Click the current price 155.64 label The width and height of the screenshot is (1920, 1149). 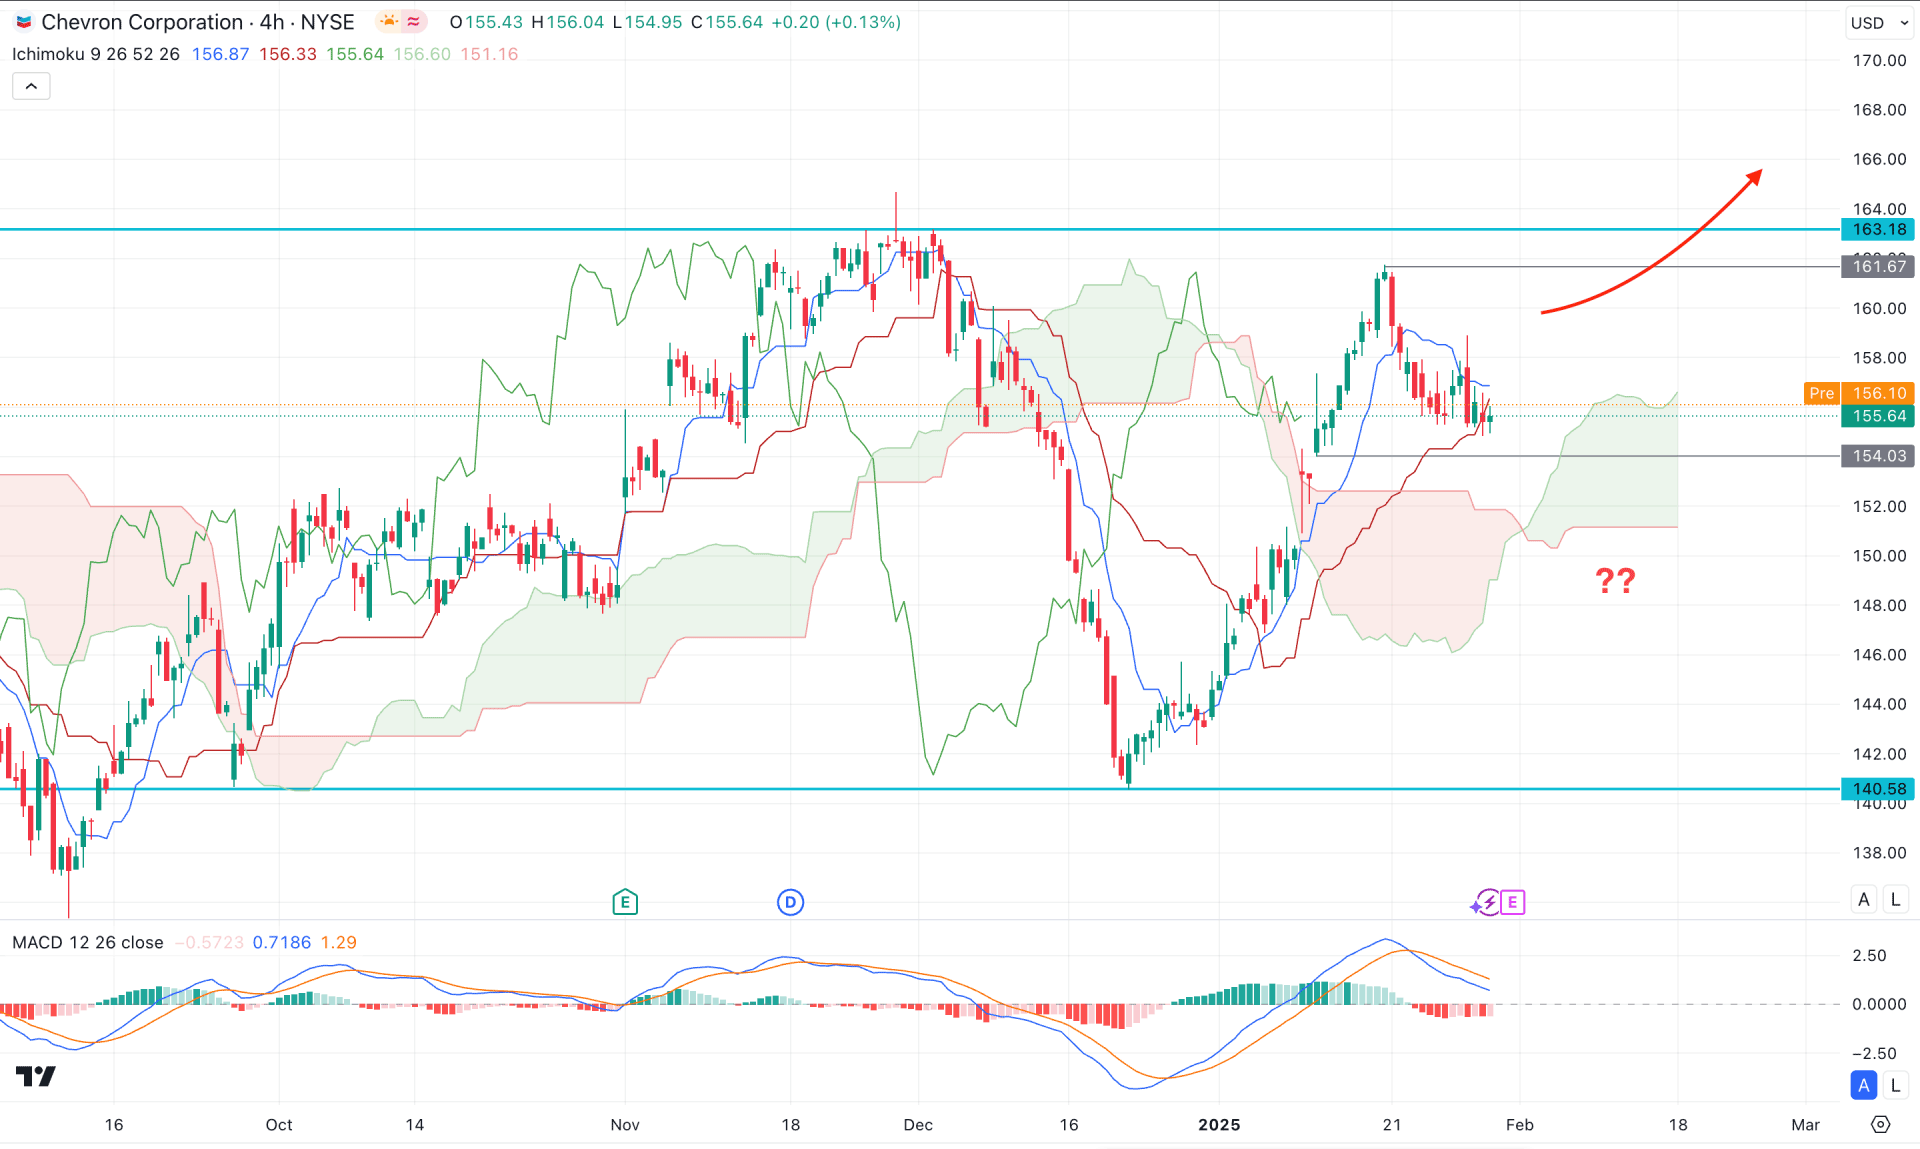pos(1878,416)
